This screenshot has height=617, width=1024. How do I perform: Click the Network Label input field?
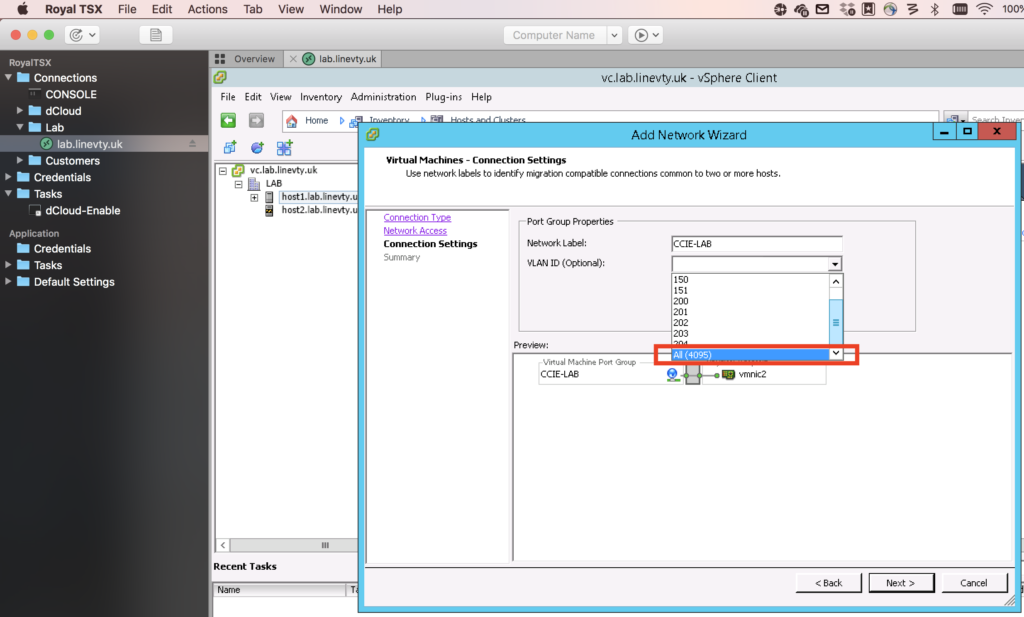[757, 244]
